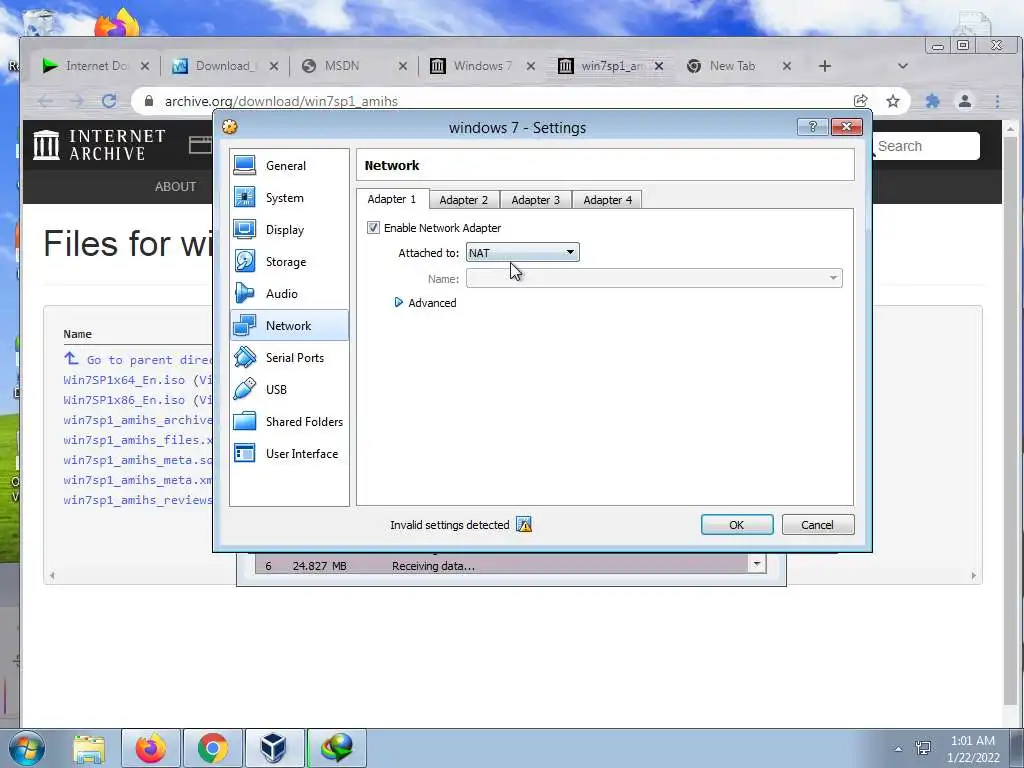Open the General settings category
1024x768 pixels.
point(289,166)
